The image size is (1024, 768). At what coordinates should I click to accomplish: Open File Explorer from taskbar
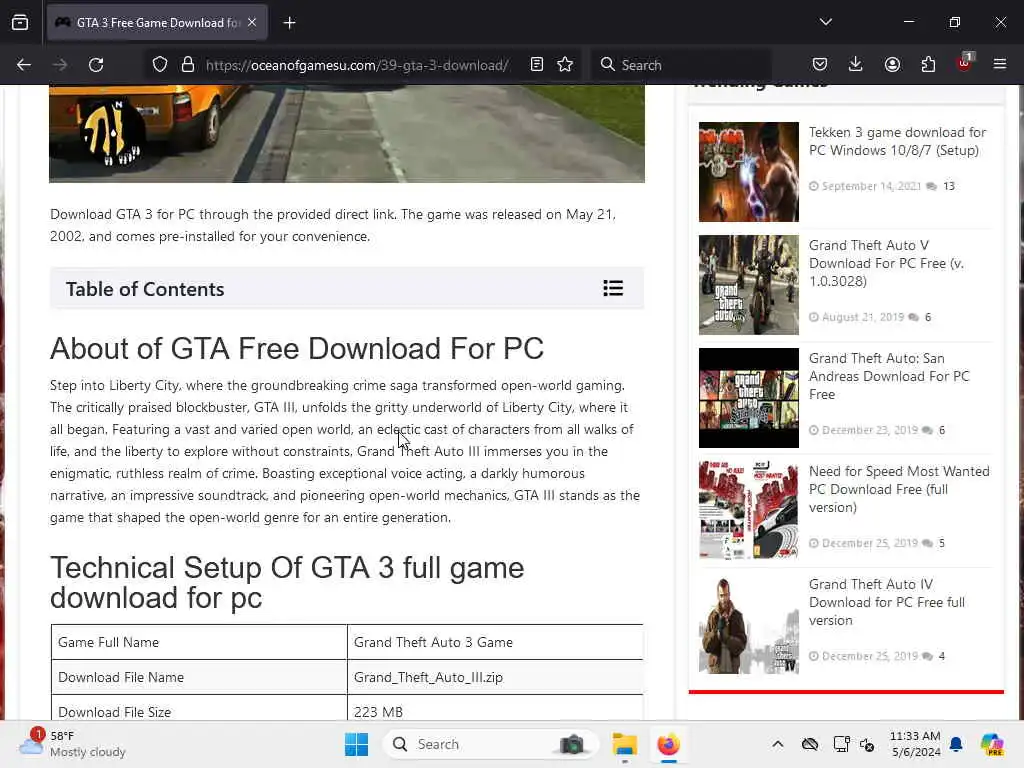[624, 744]
